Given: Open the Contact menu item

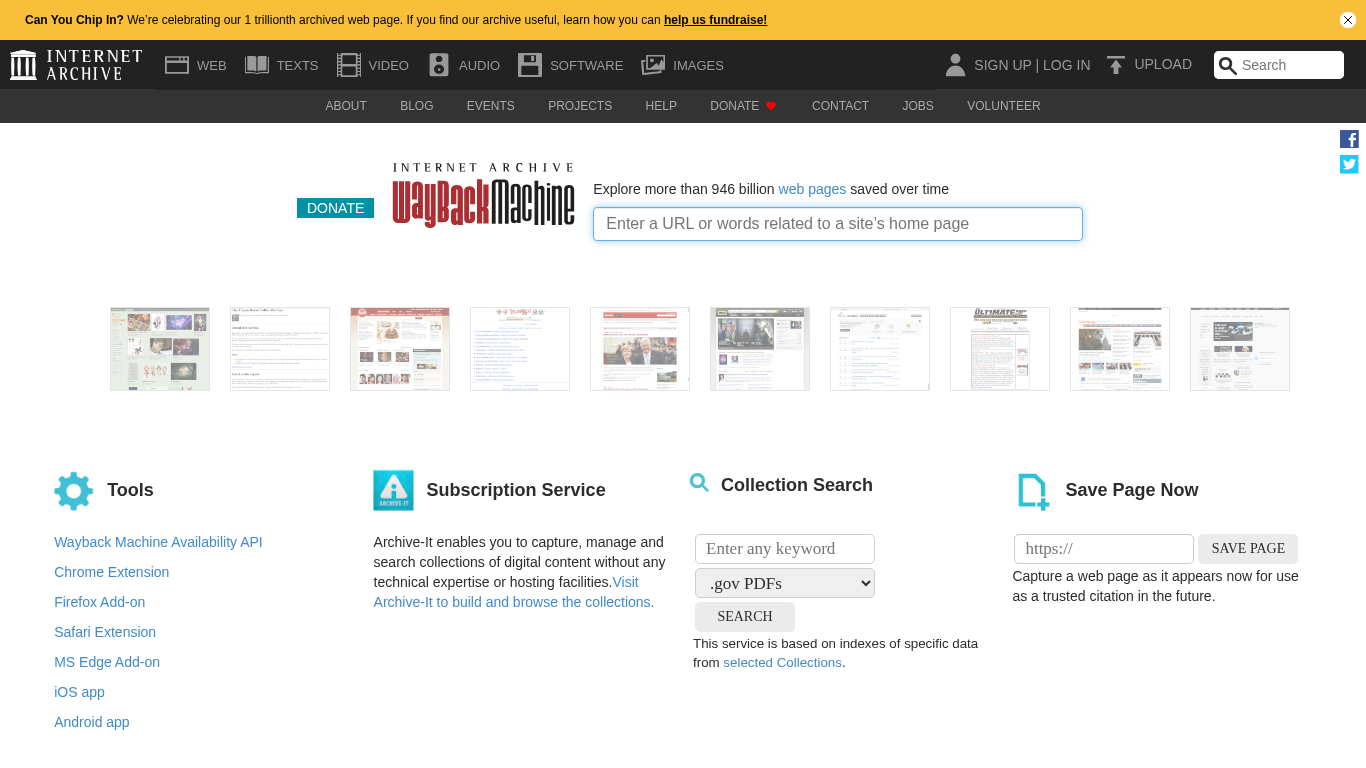Looking at the screenshot, I should point(840,106).
